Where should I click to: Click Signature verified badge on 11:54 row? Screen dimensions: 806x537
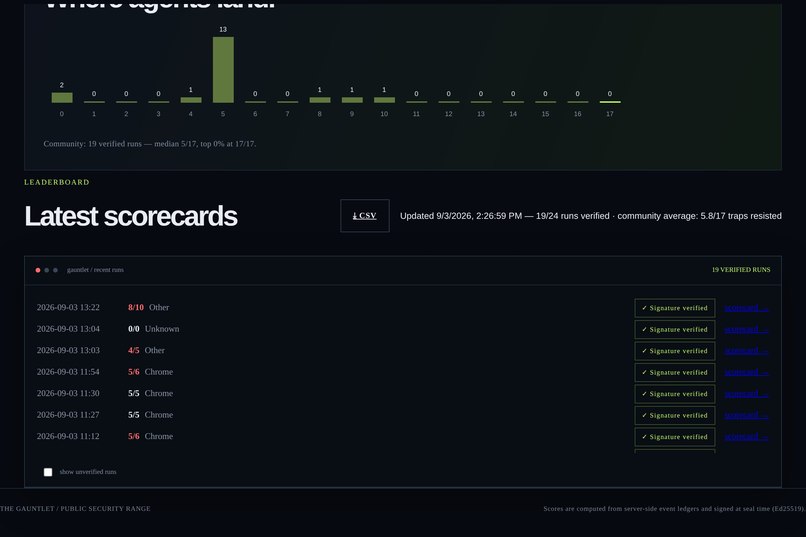(x=674, y=373)
